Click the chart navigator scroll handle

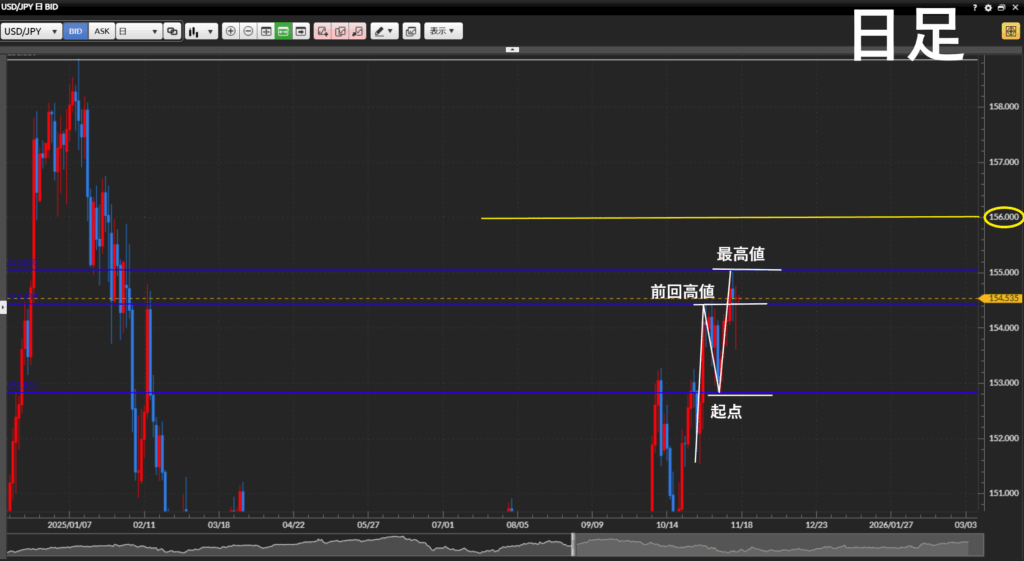573,545
